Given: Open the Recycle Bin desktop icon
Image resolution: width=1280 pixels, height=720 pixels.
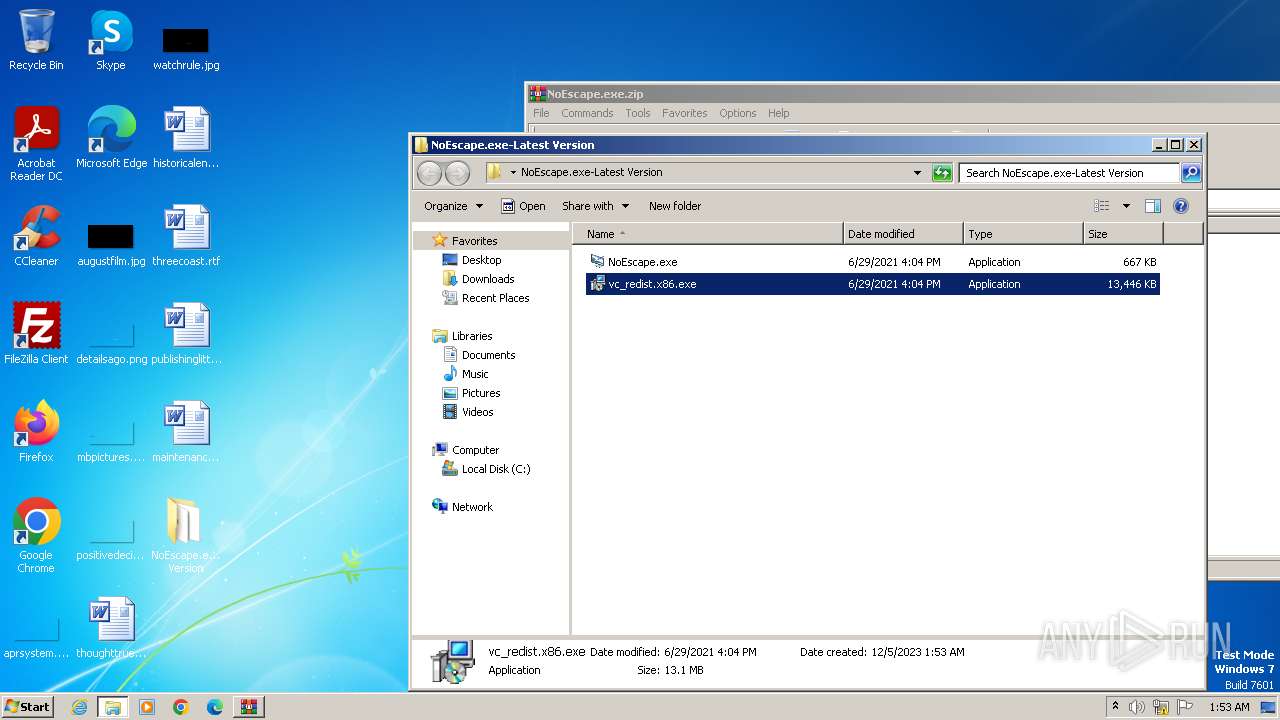Looking at the screenshot, I should 36,40.
